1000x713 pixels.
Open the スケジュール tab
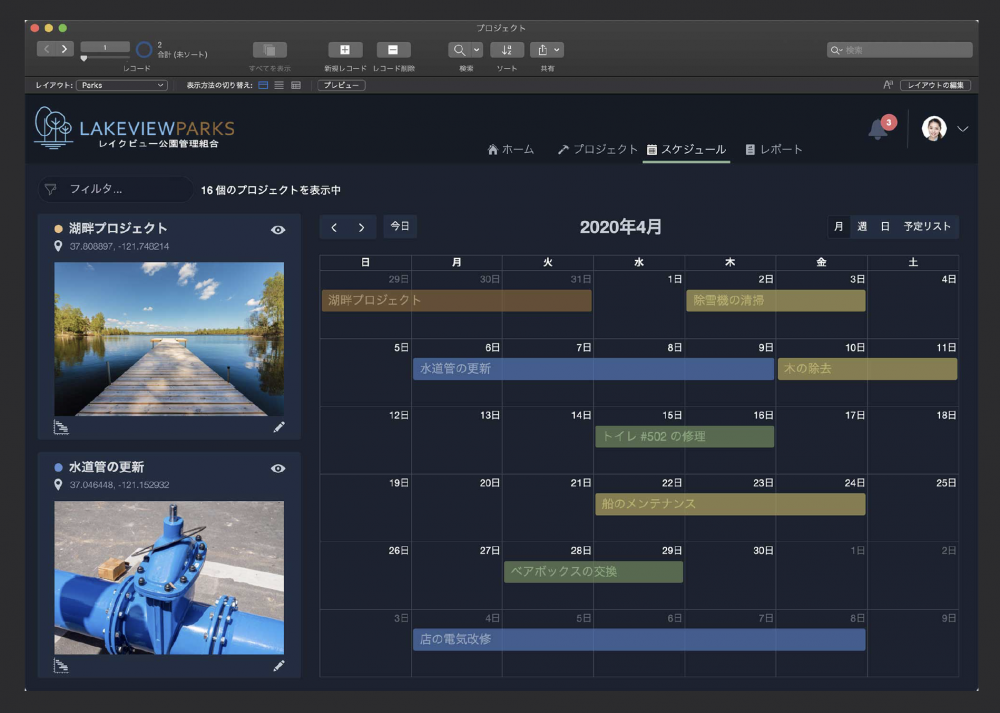tap(686, 149)
